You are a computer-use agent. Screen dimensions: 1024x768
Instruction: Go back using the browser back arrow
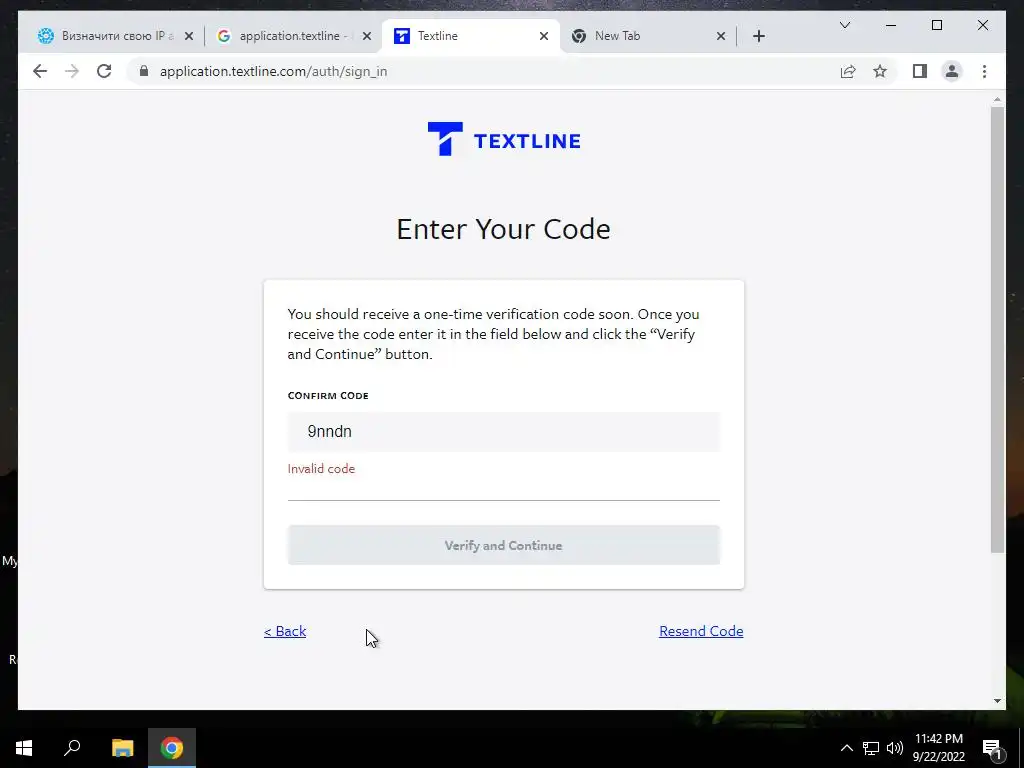click(40, 71)
